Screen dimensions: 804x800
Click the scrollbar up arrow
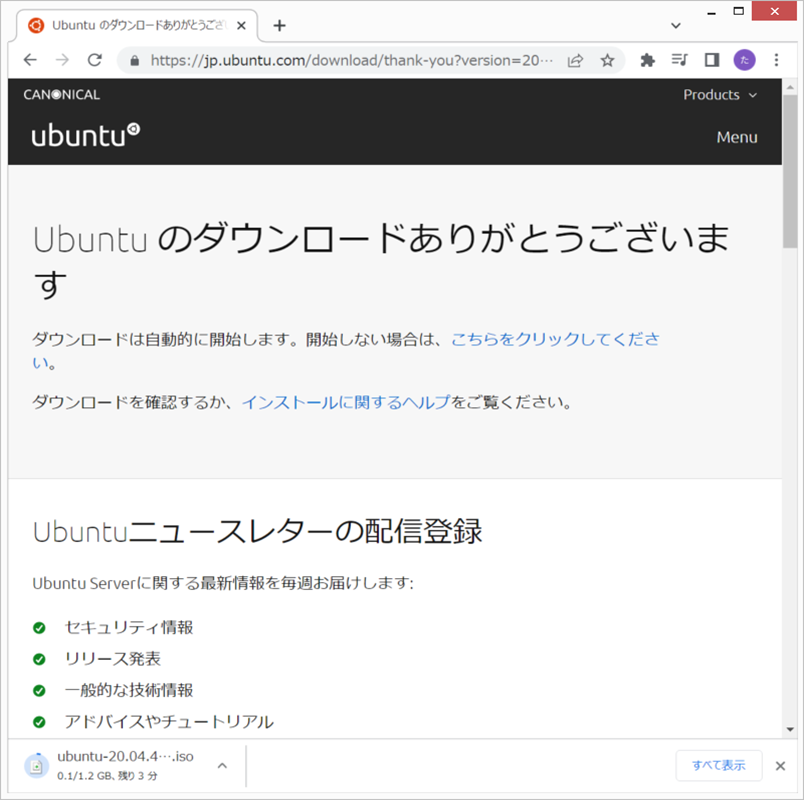tap(790, 87)
